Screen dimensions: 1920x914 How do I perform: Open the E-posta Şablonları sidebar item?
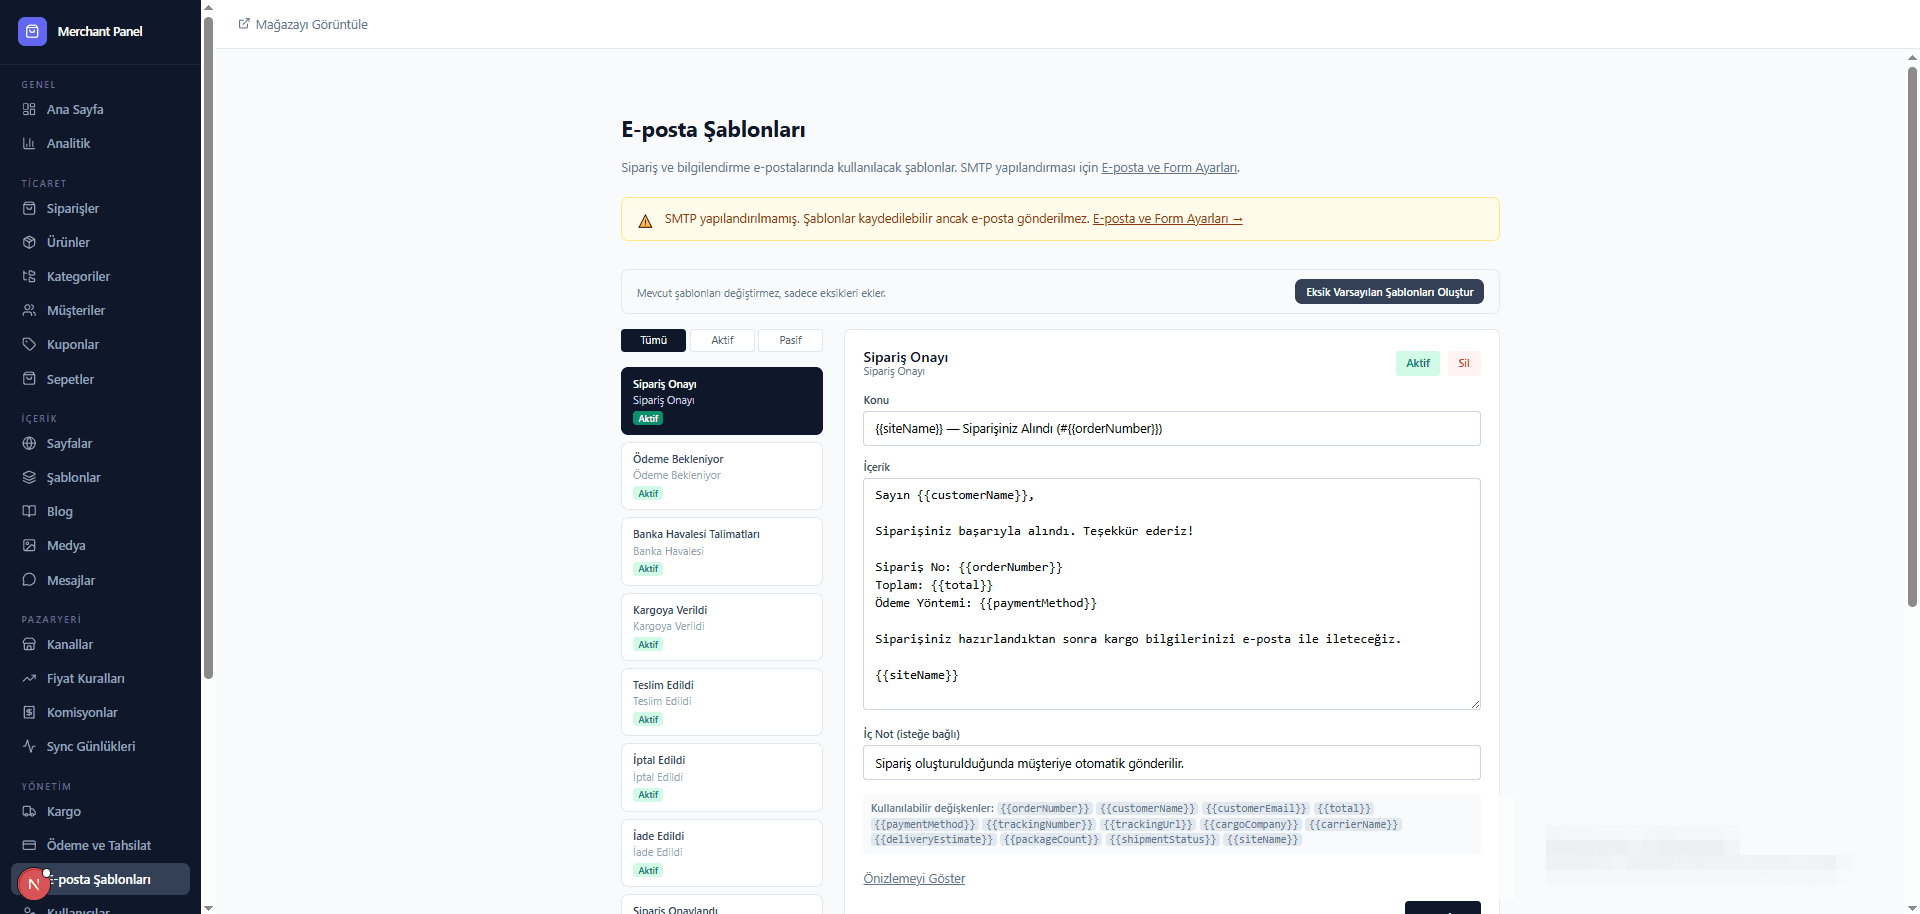(x=100, y=880)
